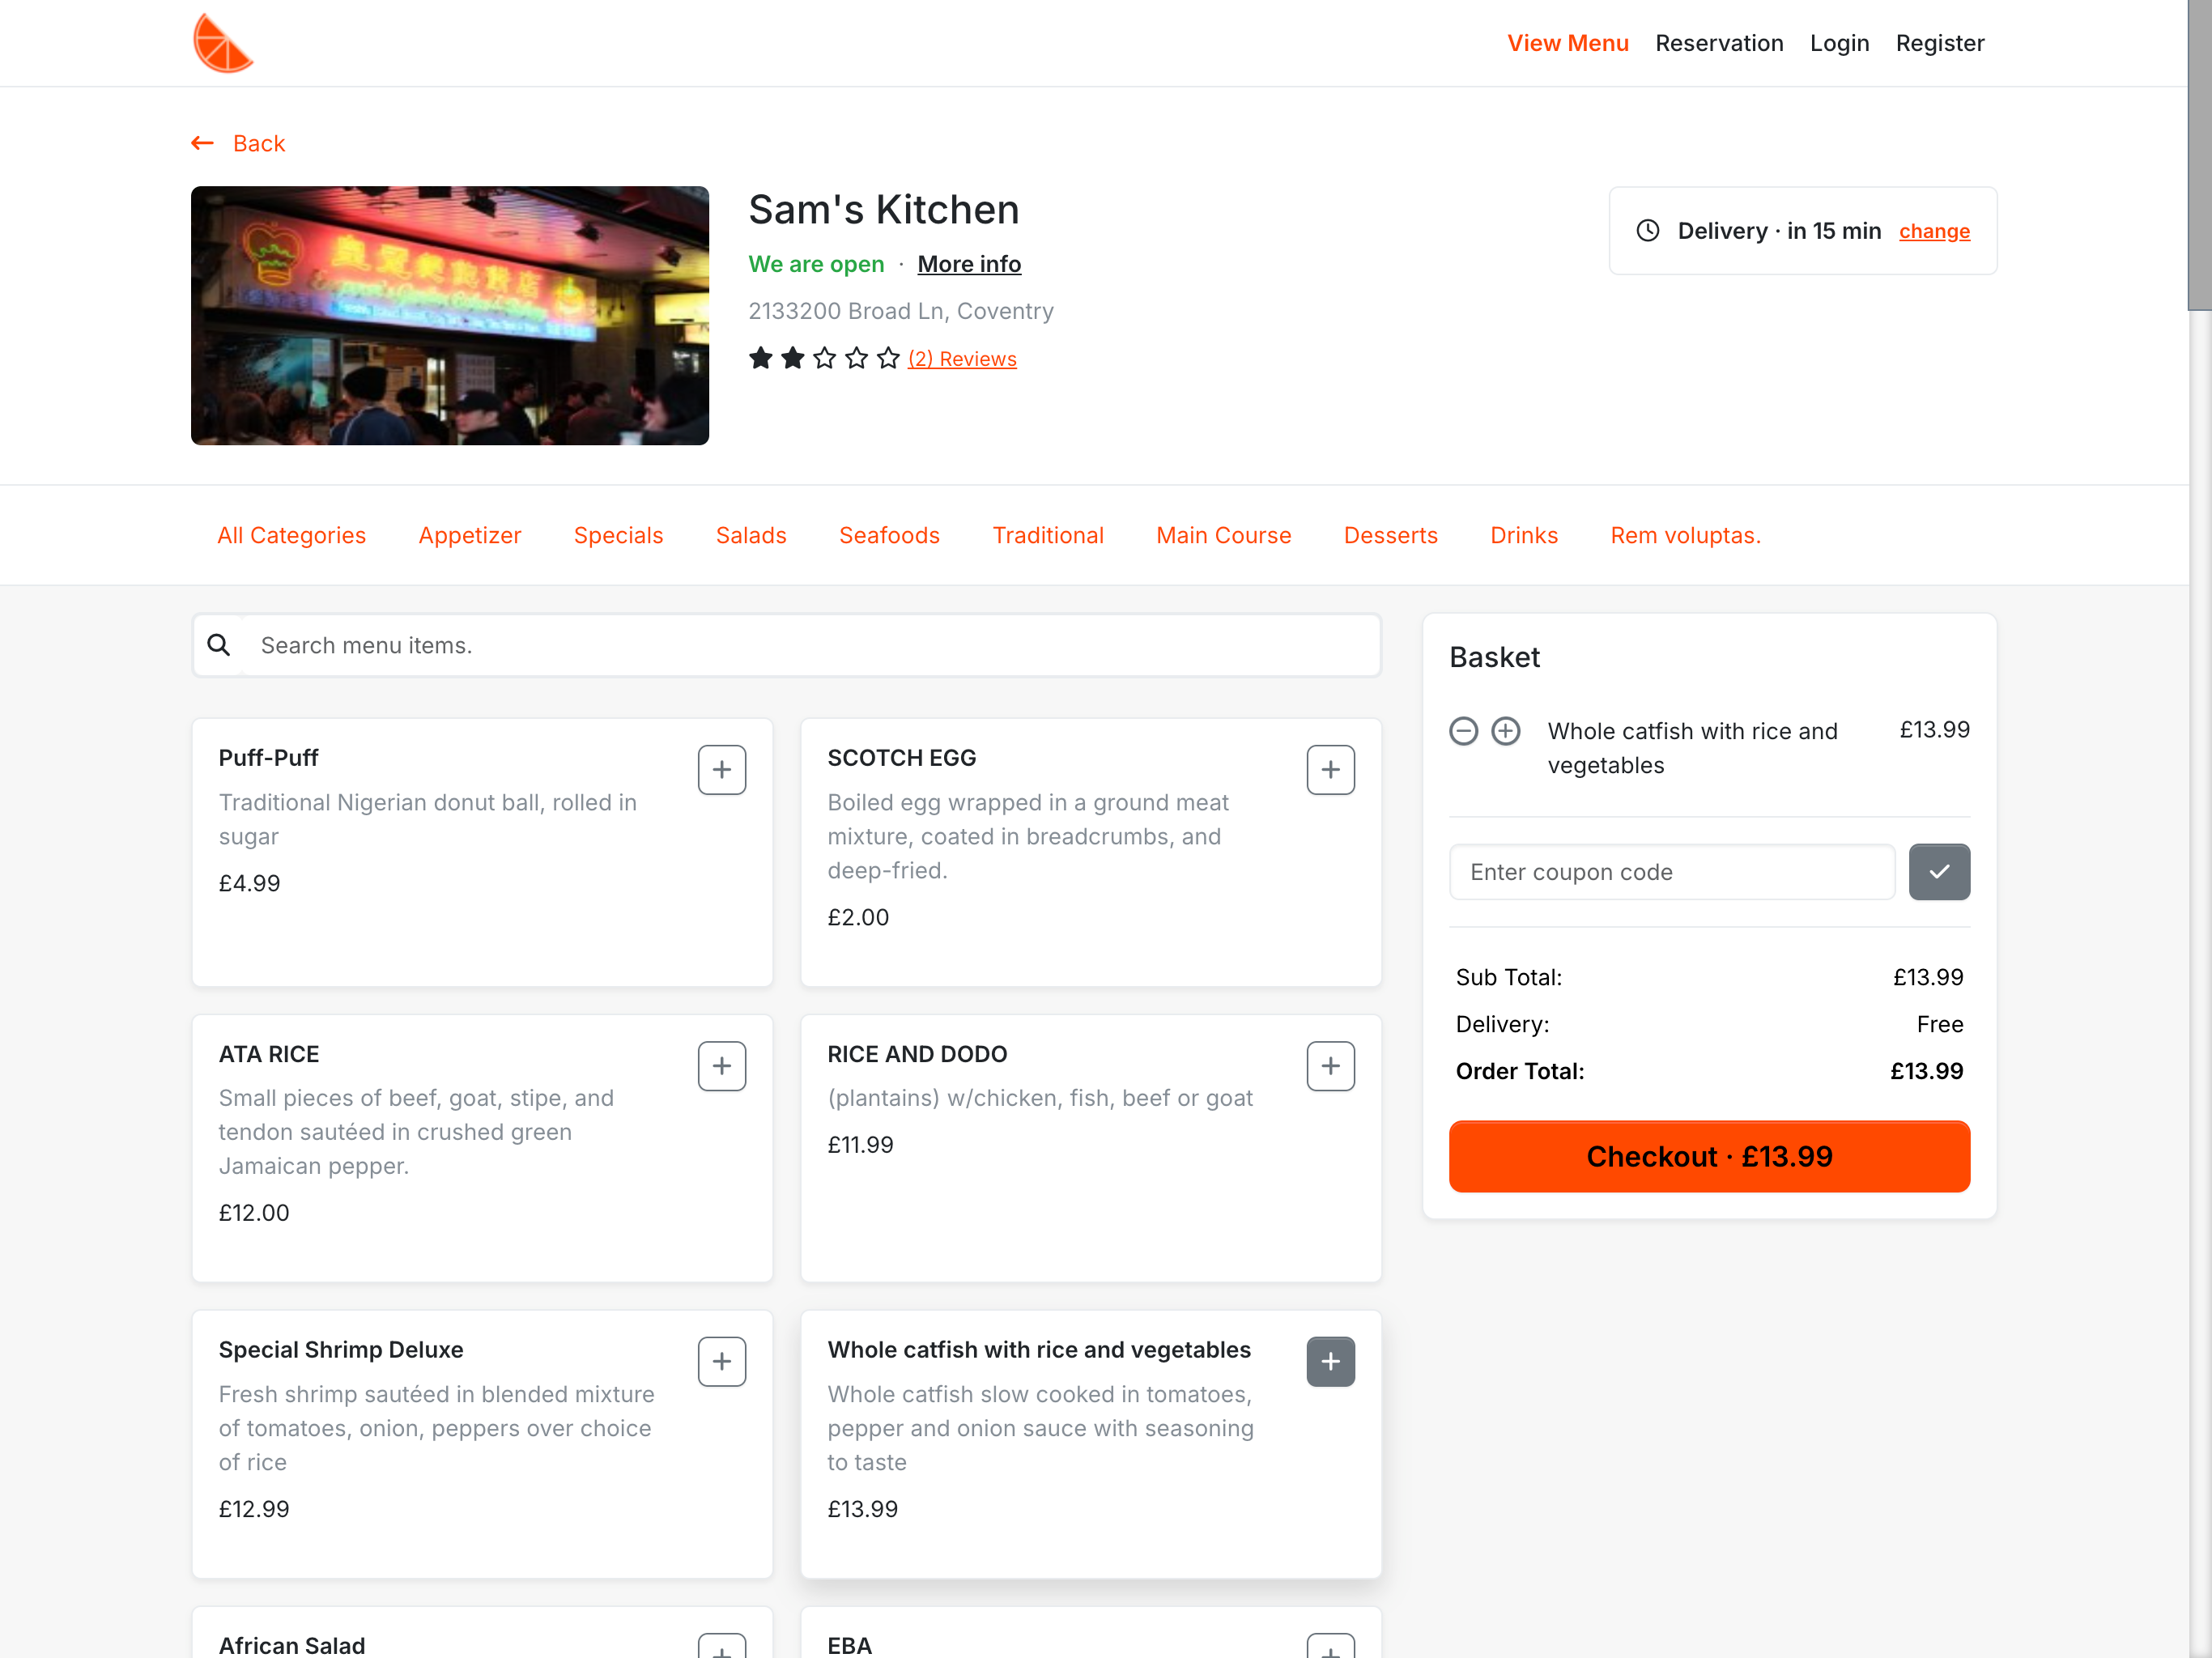
Task: Open the Seafoods category
Action: (x=888, y=535)
